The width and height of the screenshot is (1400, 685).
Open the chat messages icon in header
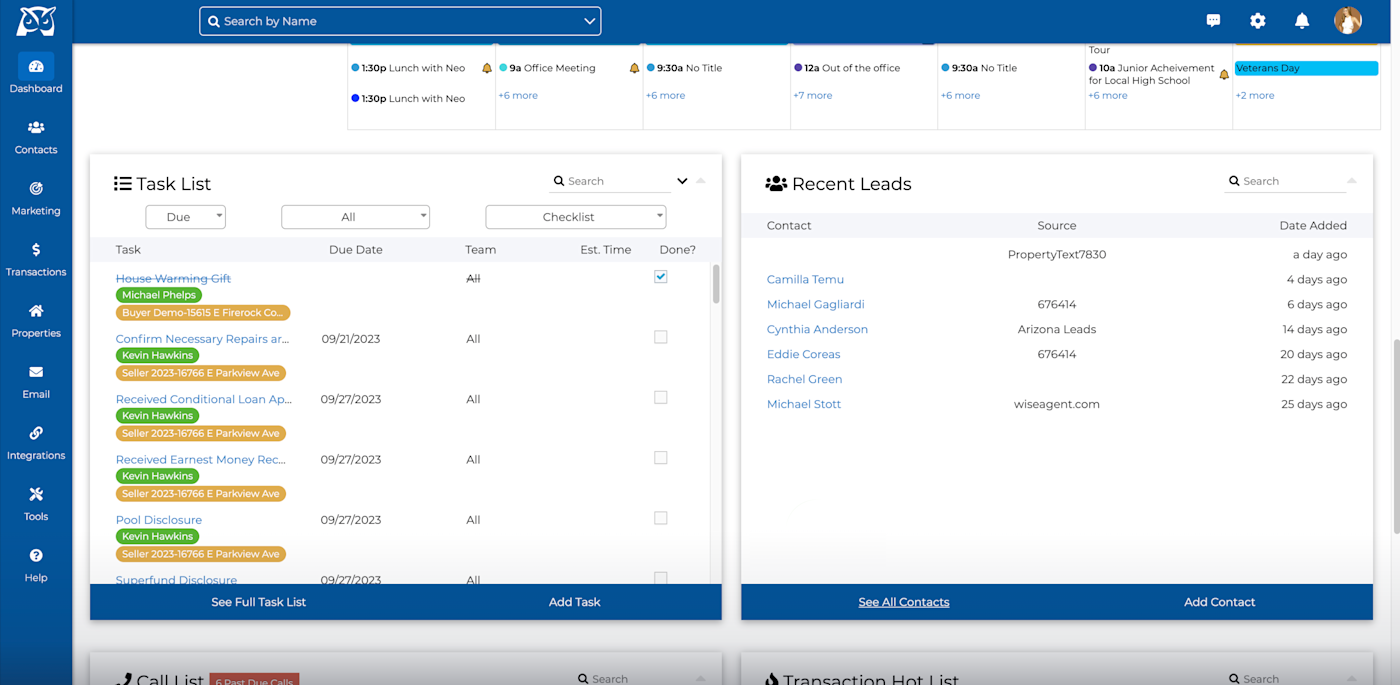1213,20
